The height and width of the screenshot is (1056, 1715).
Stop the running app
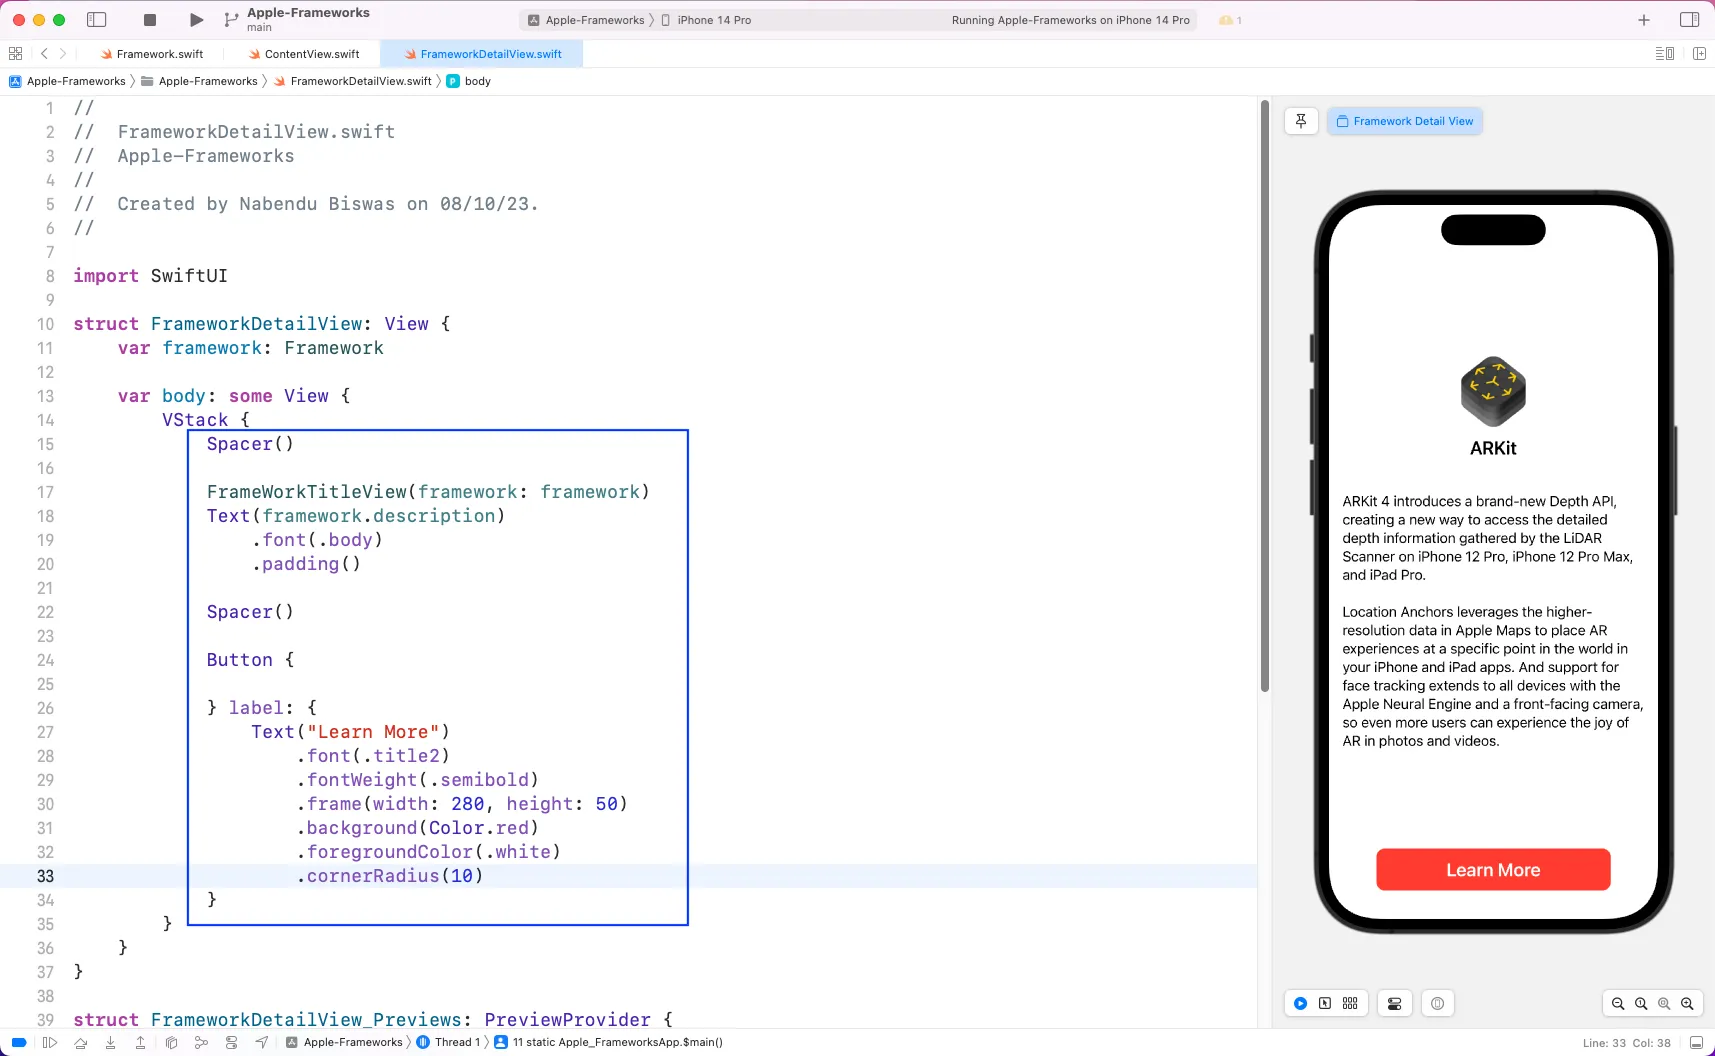coord(150,20)
